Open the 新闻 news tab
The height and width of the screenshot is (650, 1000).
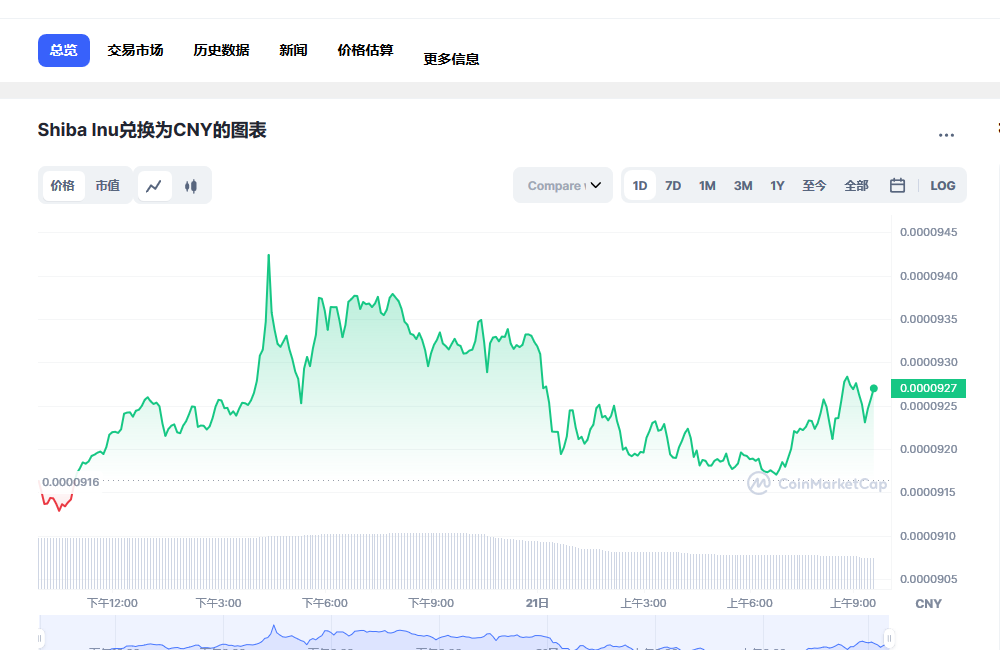[x=293, y=50]
